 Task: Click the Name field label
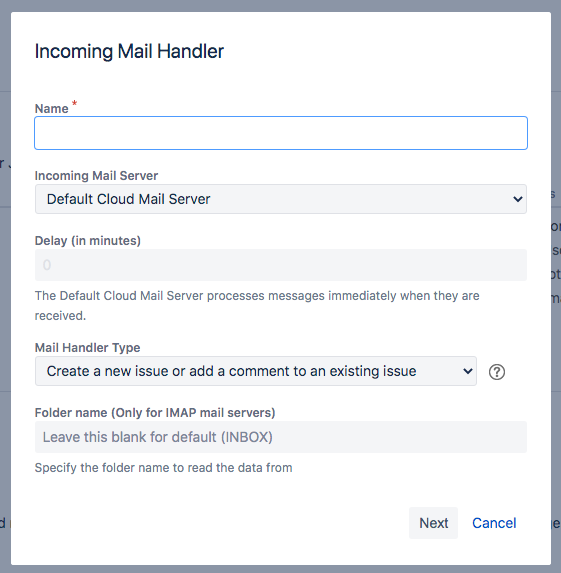coord(52,109)
